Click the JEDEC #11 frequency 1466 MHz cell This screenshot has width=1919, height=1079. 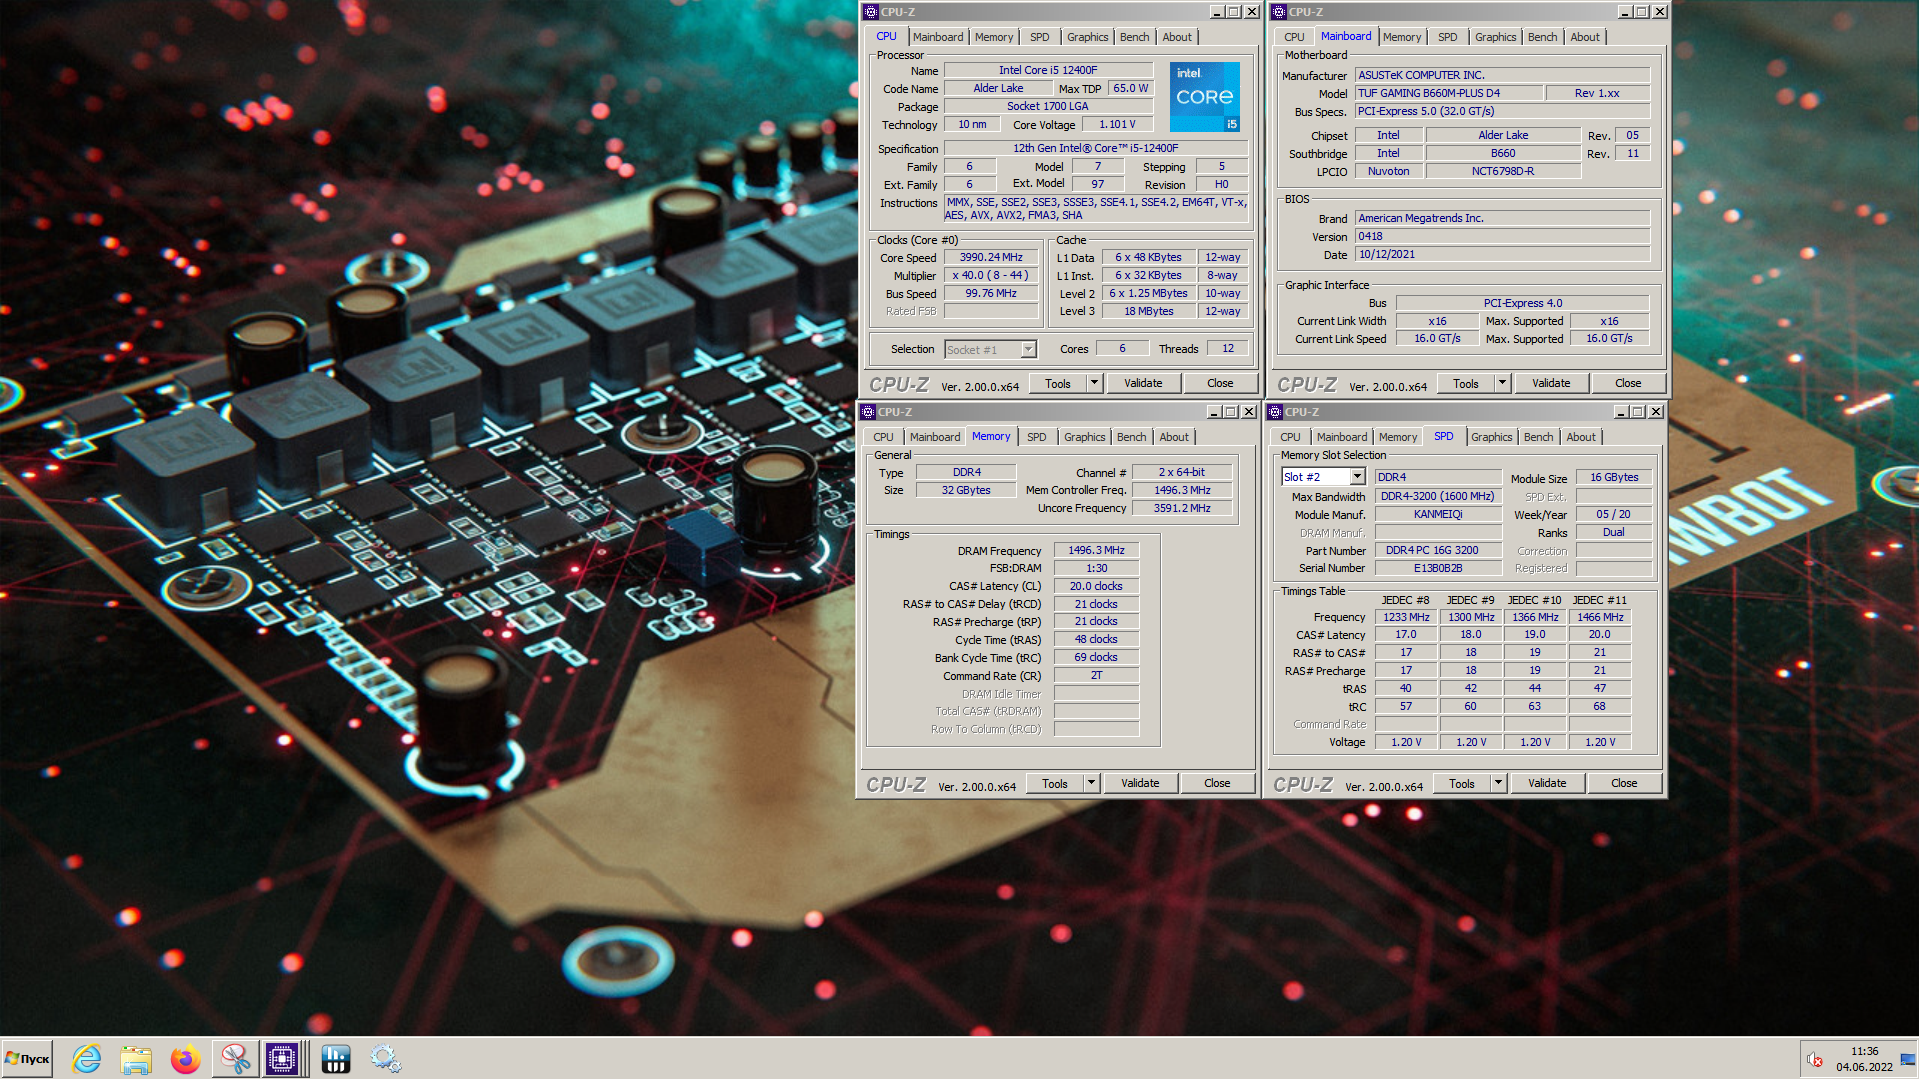click(1600, 617)
